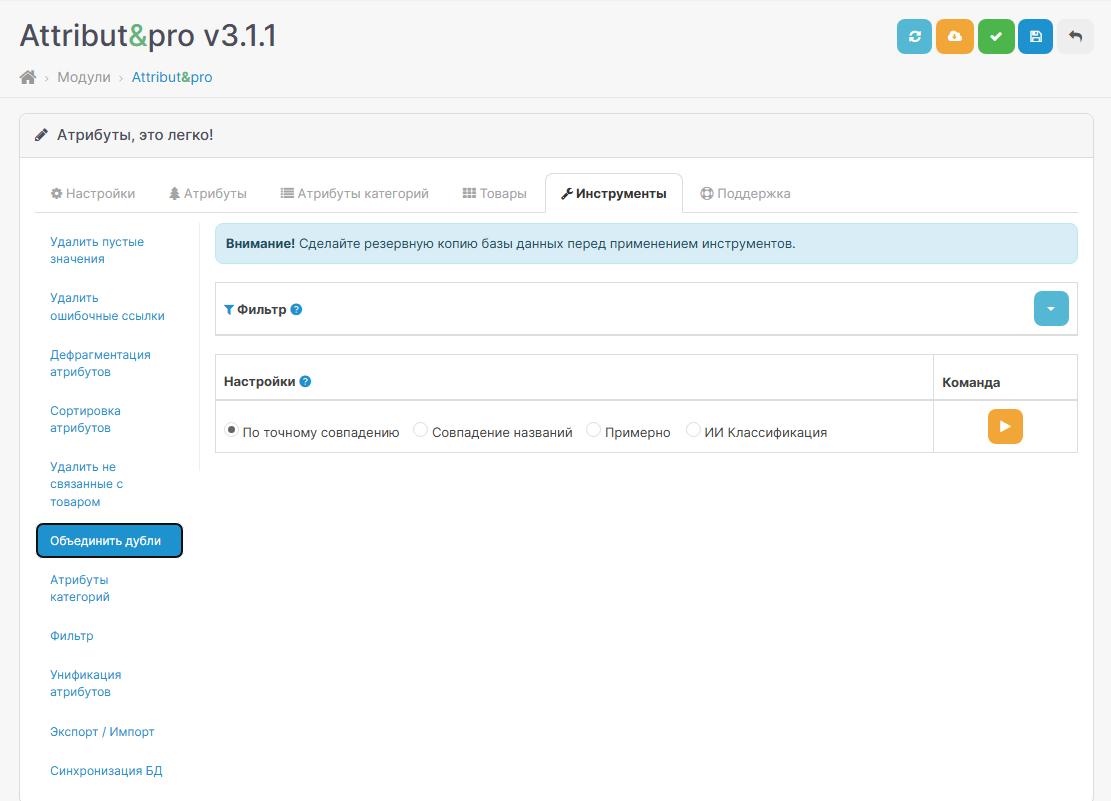Viewport: 1111px width, 801px height.
Task: Open Сортировка атрибутов tool
Action: pos(109,419)
